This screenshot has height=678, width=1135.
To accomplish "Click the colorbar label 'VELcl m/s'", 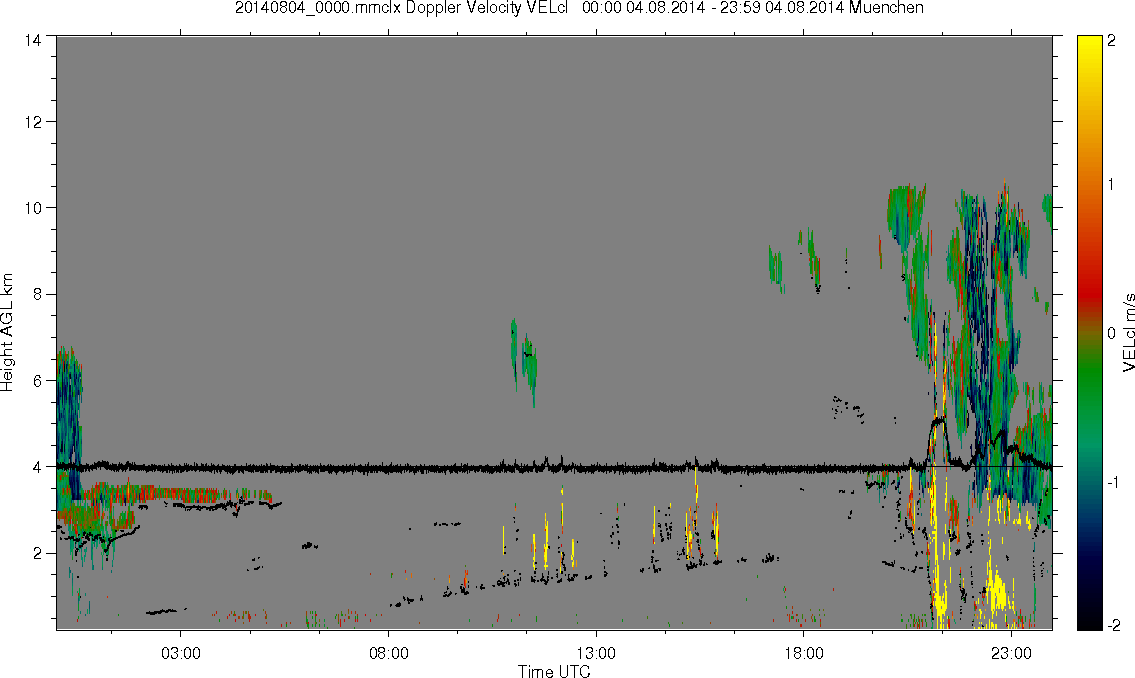I will pos(1128,333).
